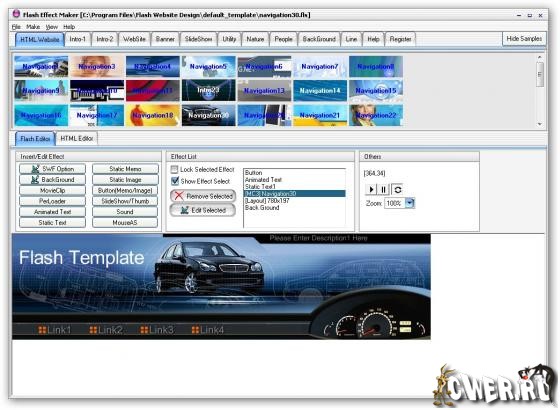This screenshot has width=560, height=410.
Task: Enable Lock Selected Effect checkbox
Action: click(x=174, y=169)
